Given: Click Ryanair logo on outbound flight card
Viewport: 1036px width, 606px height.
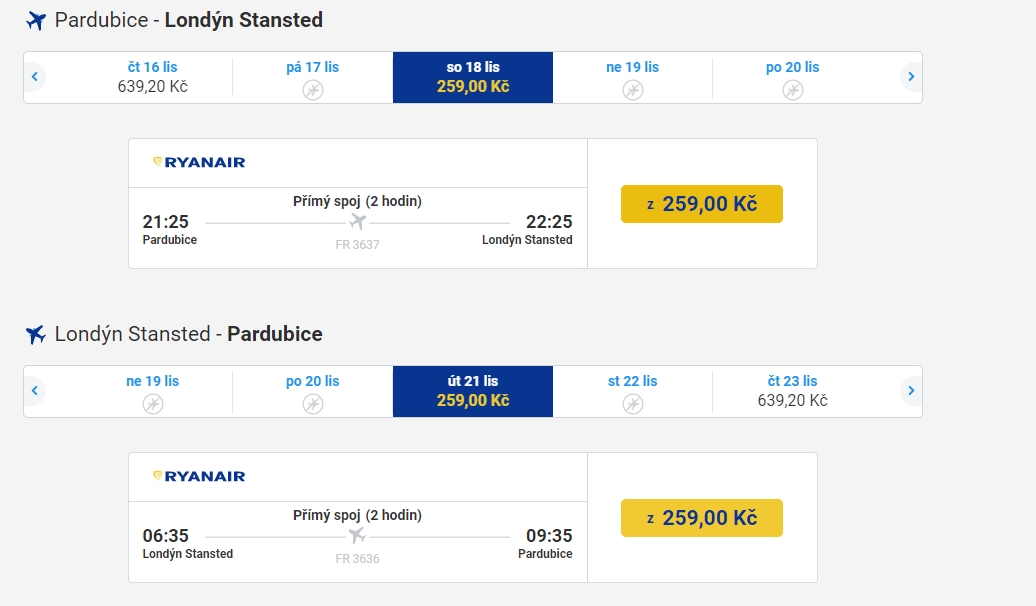Looking at the screenshot, I should pyautogui.click(x=199, y=163).
